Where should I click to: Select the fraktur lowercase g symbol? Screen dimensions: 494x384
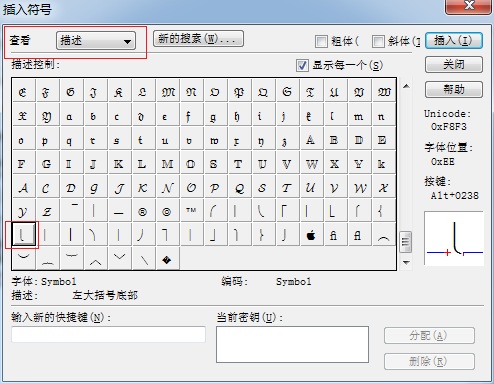click(215, 116)
